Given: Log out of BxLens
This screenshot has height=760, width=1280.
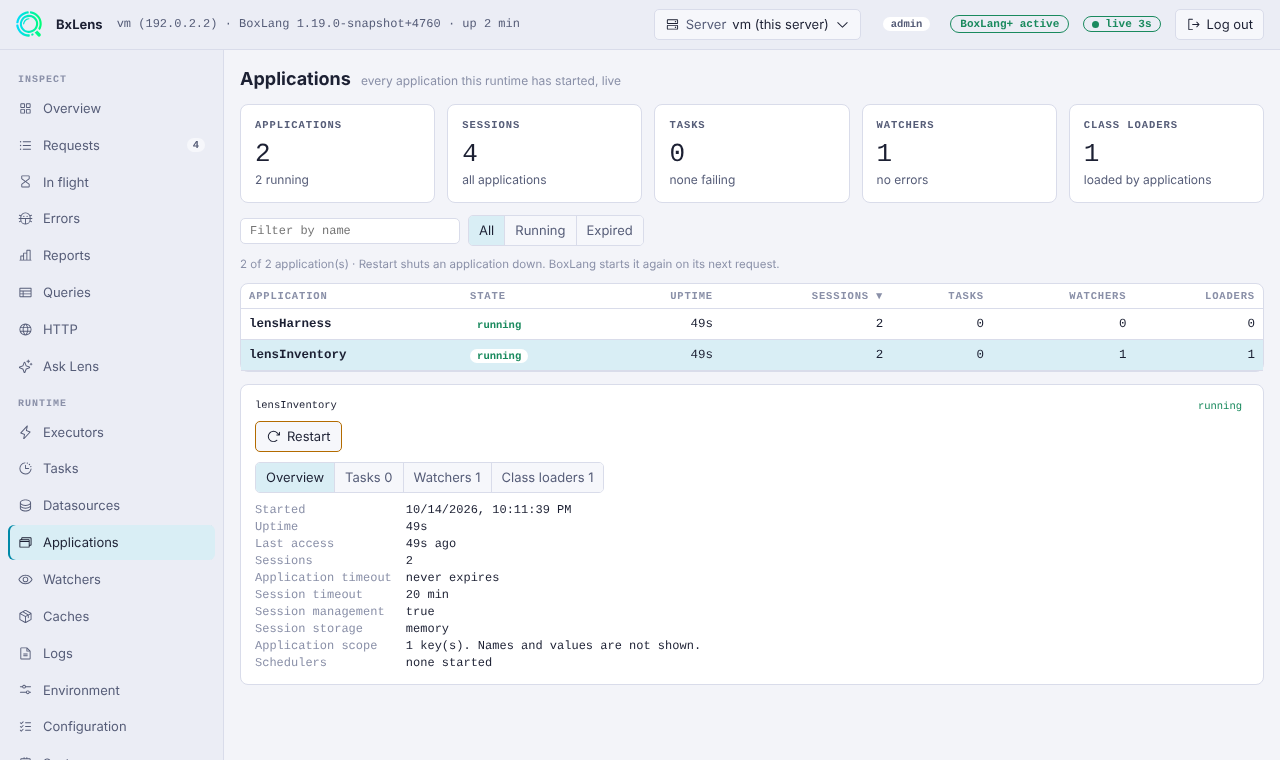Looking at the screenshot, I should pyautogui.click(x=1219, y=24).
